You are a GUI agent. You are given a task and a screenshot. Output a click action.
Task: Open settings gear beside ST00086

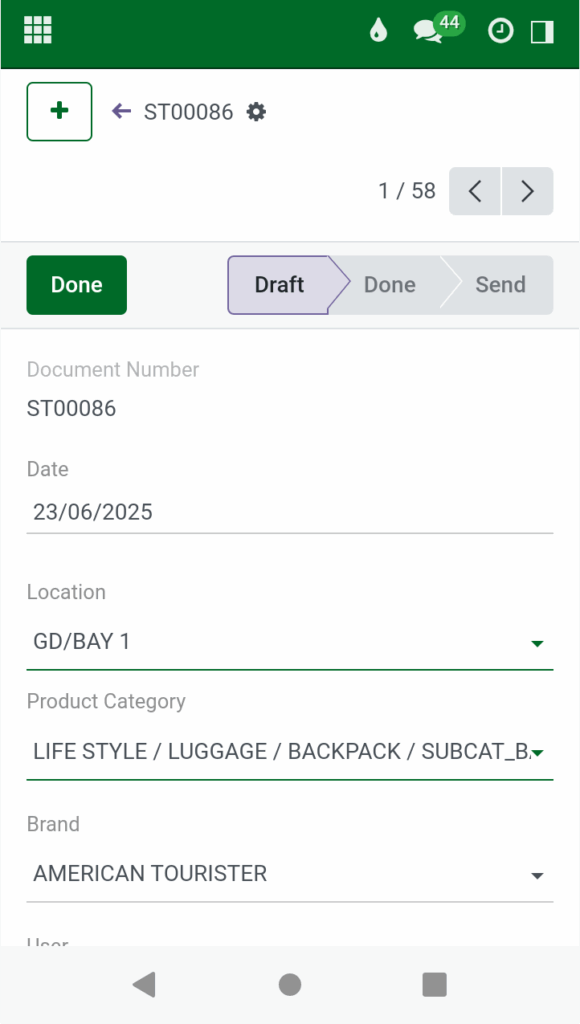click(256, 112)
